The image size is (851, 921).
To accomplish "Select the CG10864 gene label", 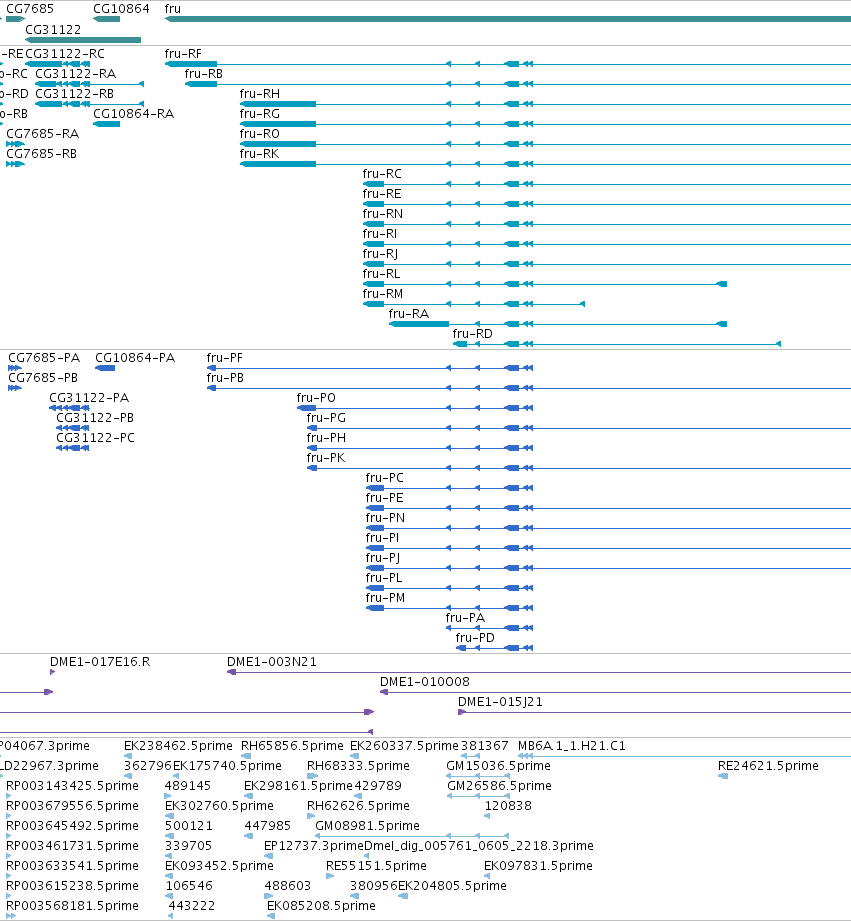I will pos(121,9).
